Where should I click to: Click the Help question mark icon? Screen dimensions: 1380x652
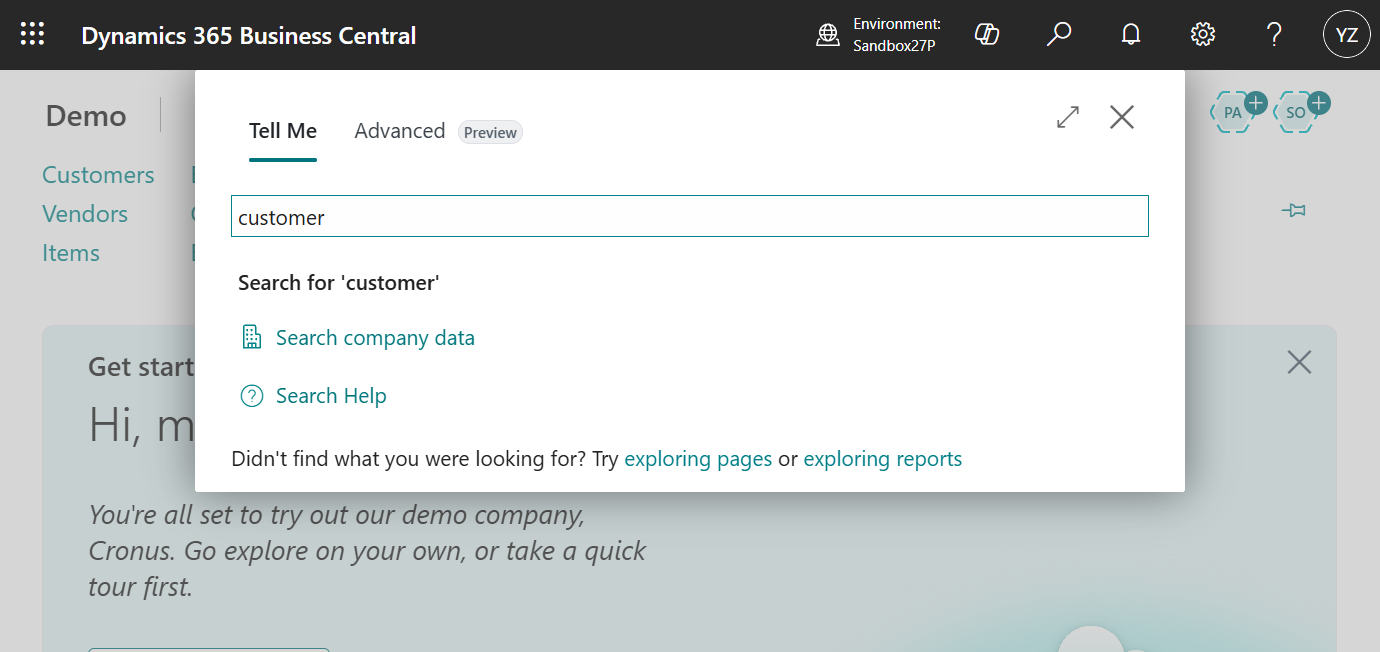click(x=1273, y=34)
